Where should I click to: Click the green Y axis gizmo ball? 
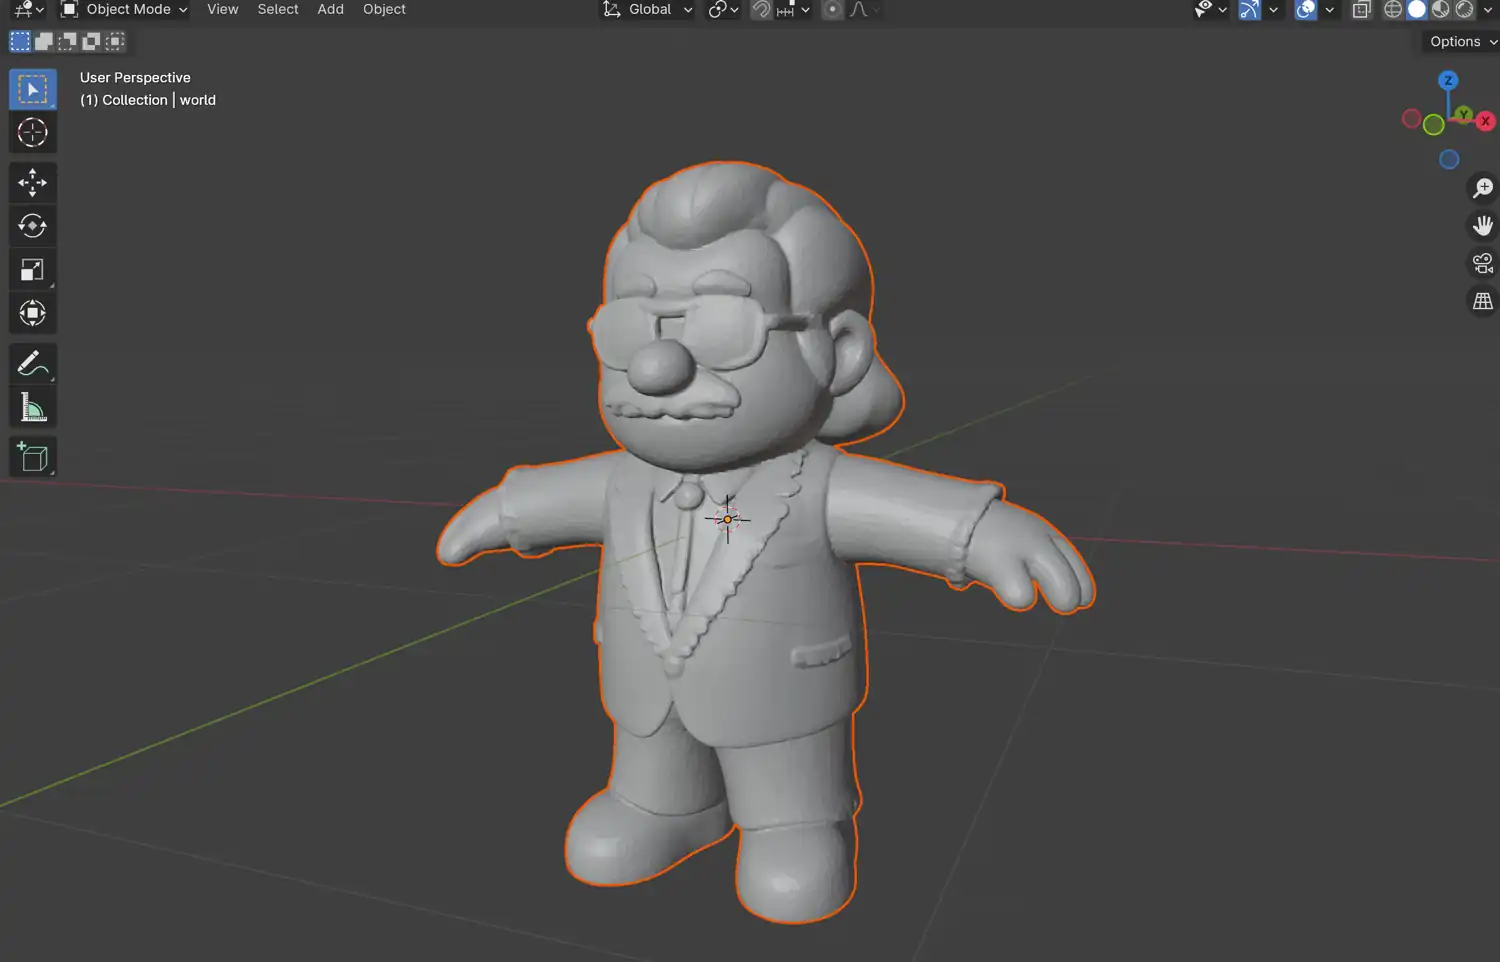1464,114
